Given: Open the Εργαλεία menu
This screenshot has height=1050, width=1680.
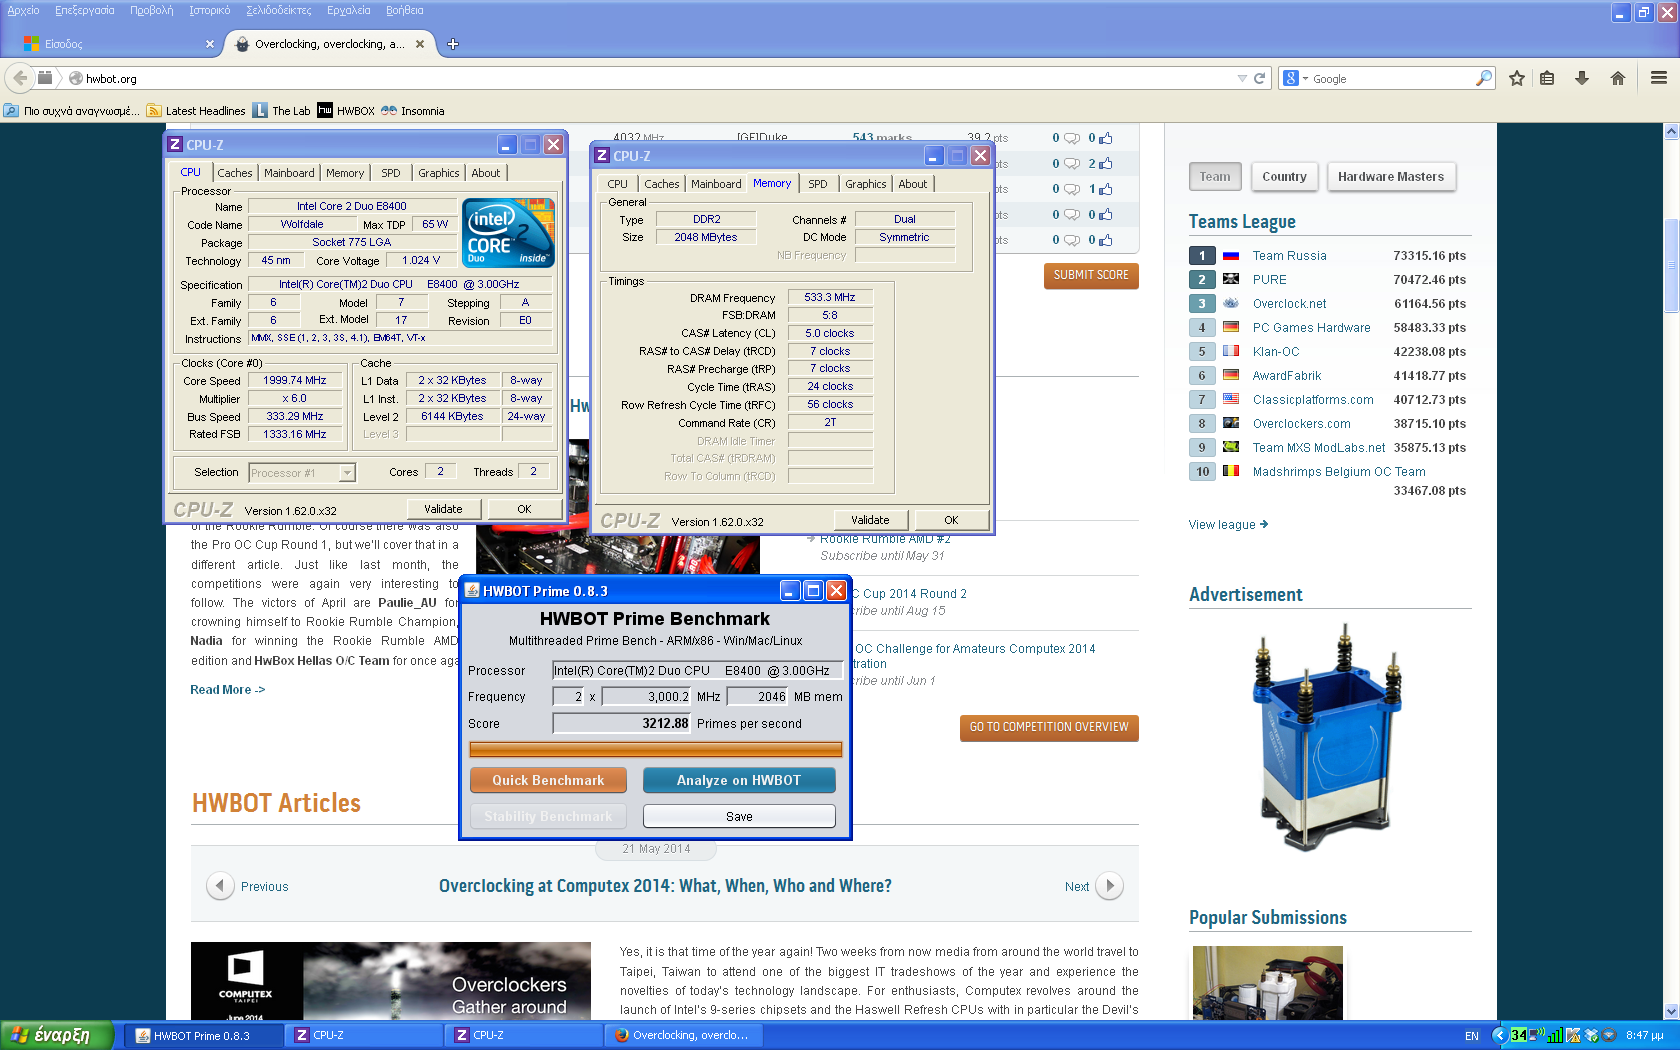Looking at the screenshot, I should point(348,10).
